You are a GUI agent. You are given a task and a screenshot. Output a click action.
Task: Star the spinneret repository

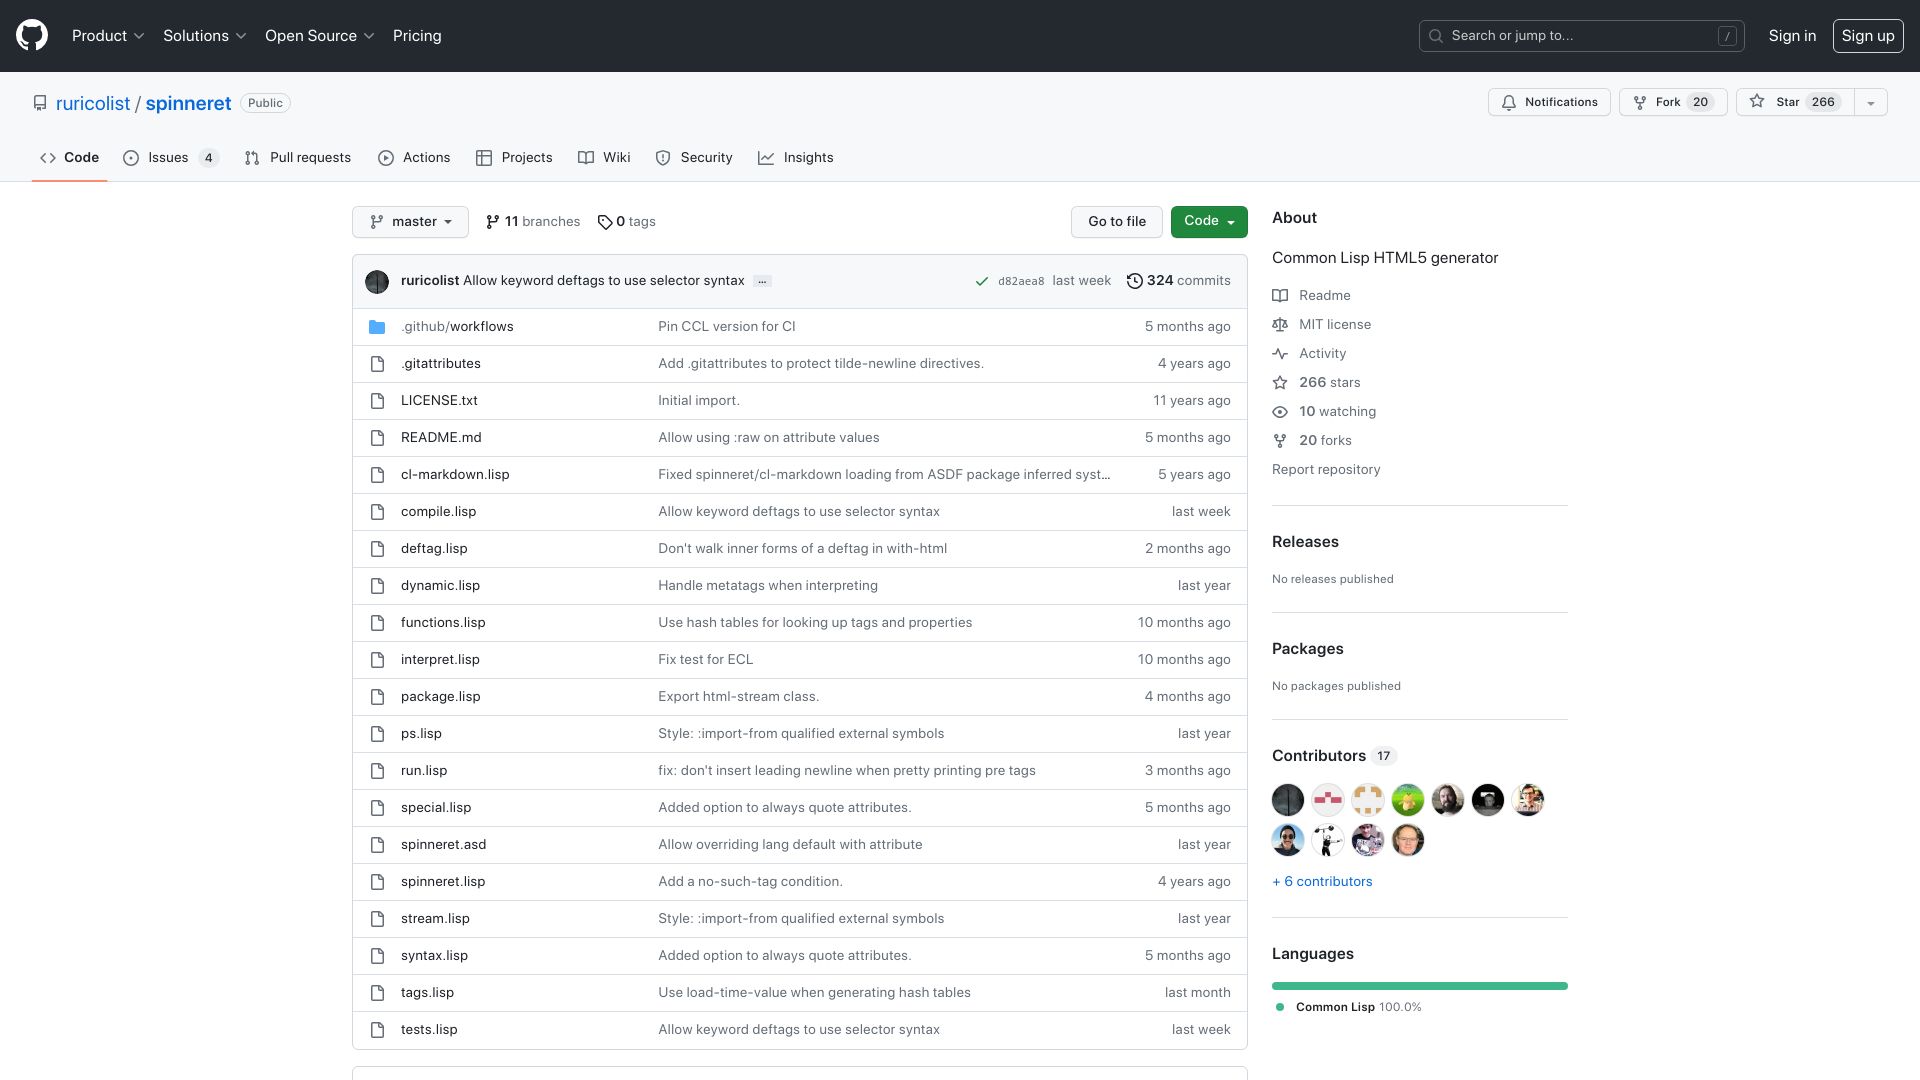pos(1795,102)
